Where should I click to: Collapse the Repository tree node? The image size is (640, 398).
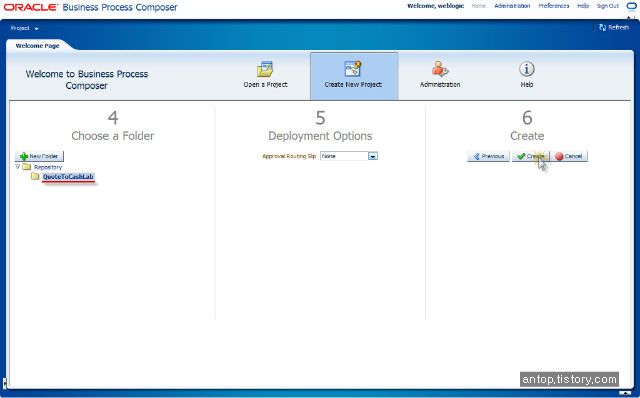18,167
